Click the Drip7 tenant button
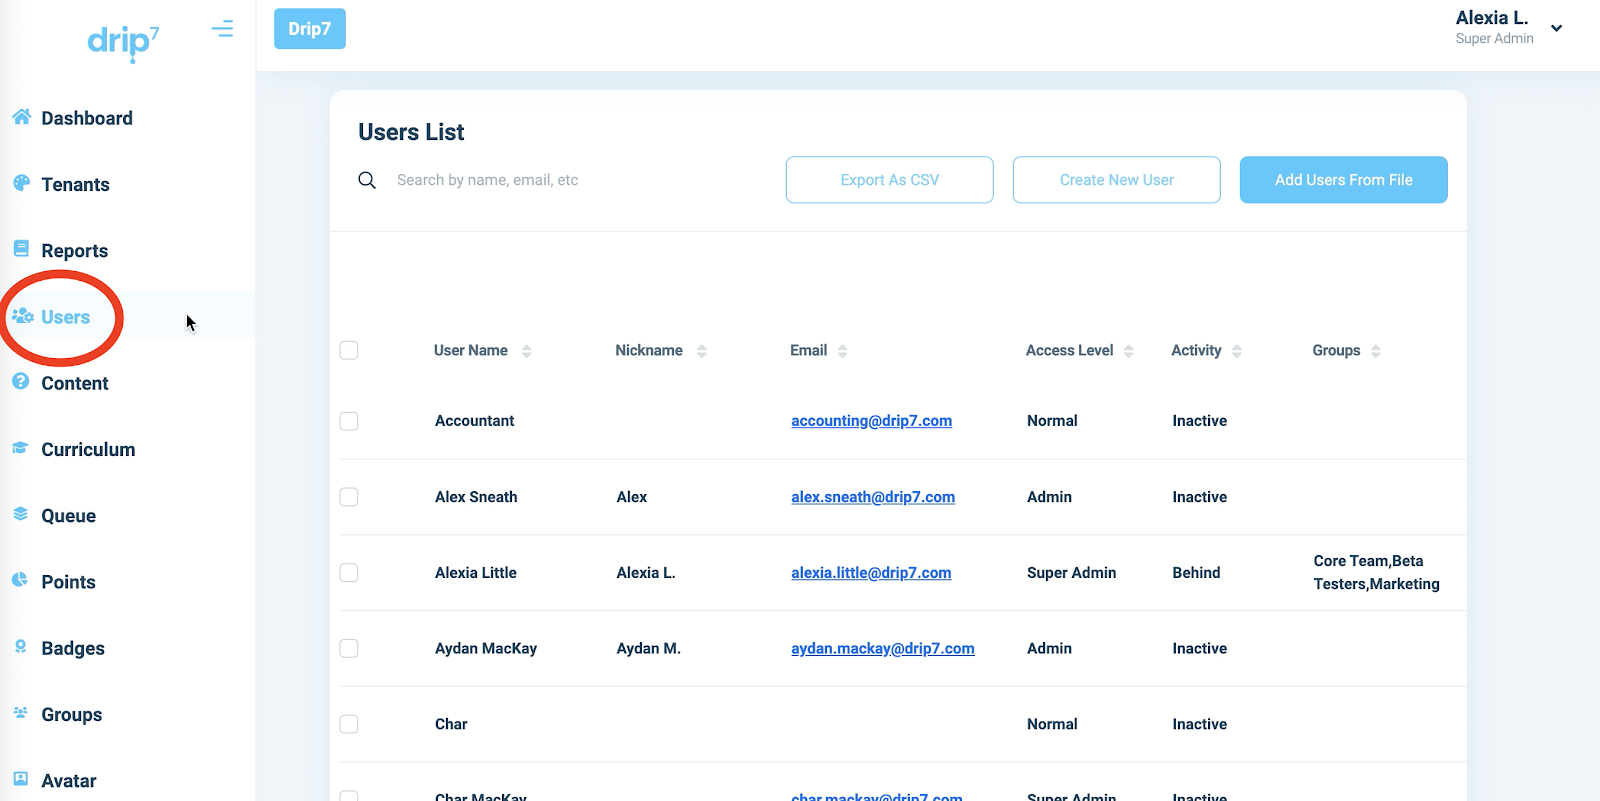The image size is (1600, 801). point(310,29)
